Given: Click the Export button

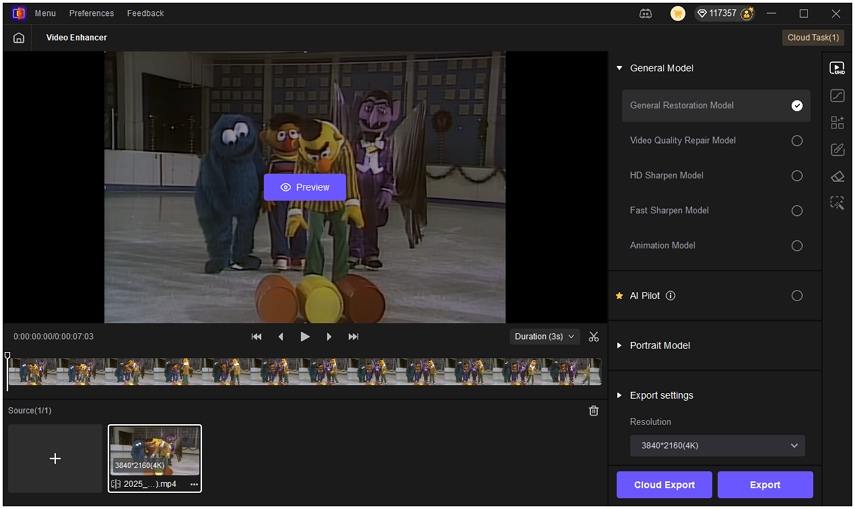Looking at the screenshot, I should click(765, 484).
